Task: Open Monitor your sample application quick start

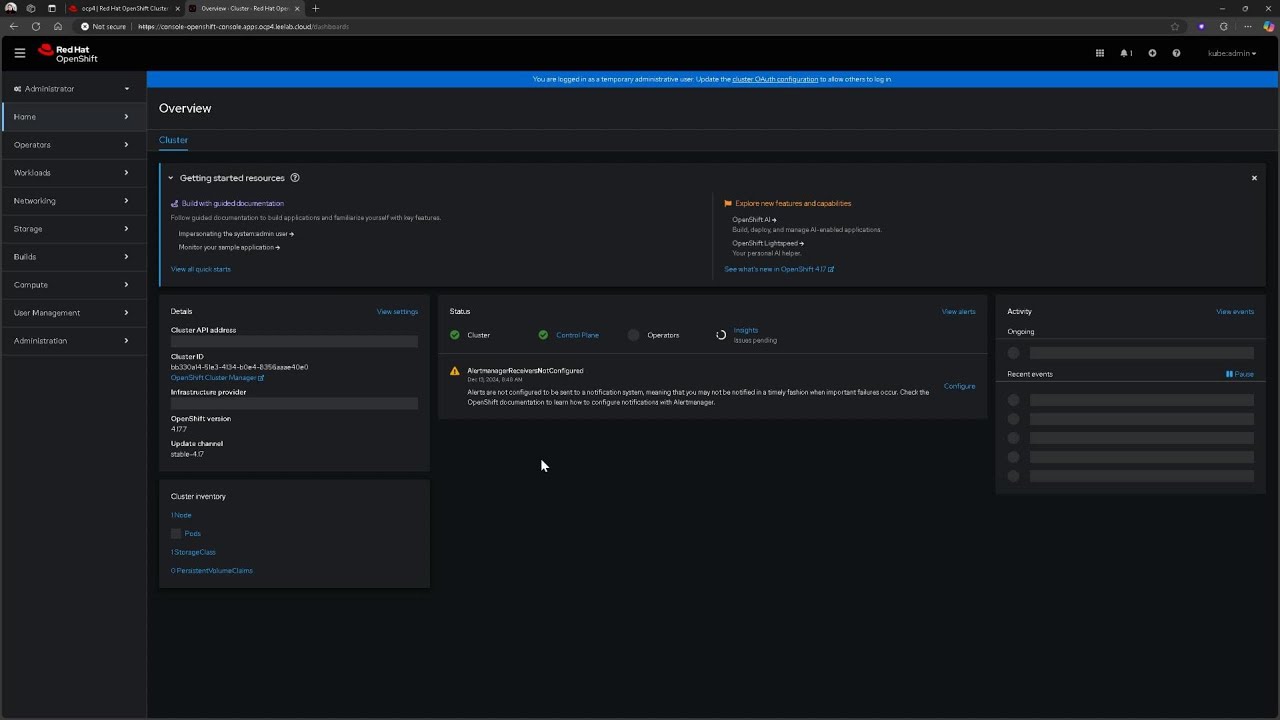Action: (229, 247)
